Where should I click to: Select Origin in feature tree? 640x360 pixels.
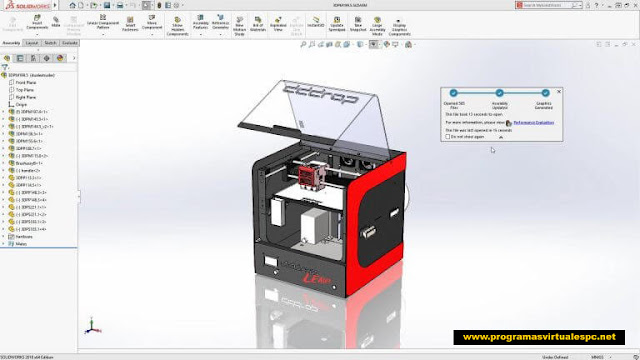point(21,104)
